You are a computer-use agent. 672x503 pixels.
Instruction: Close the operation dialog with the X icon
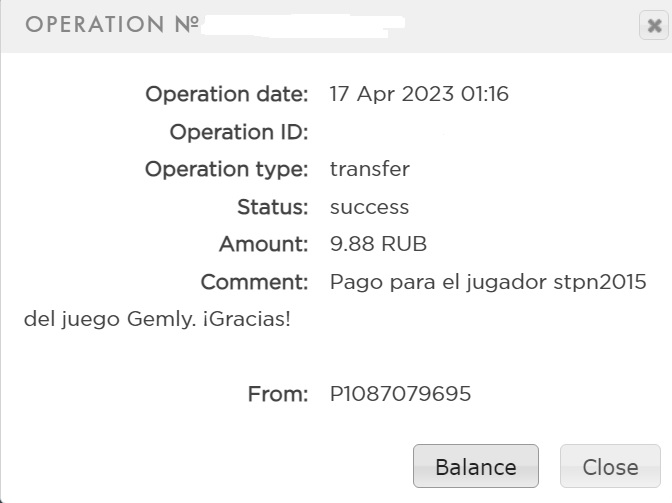click(651, 27)
